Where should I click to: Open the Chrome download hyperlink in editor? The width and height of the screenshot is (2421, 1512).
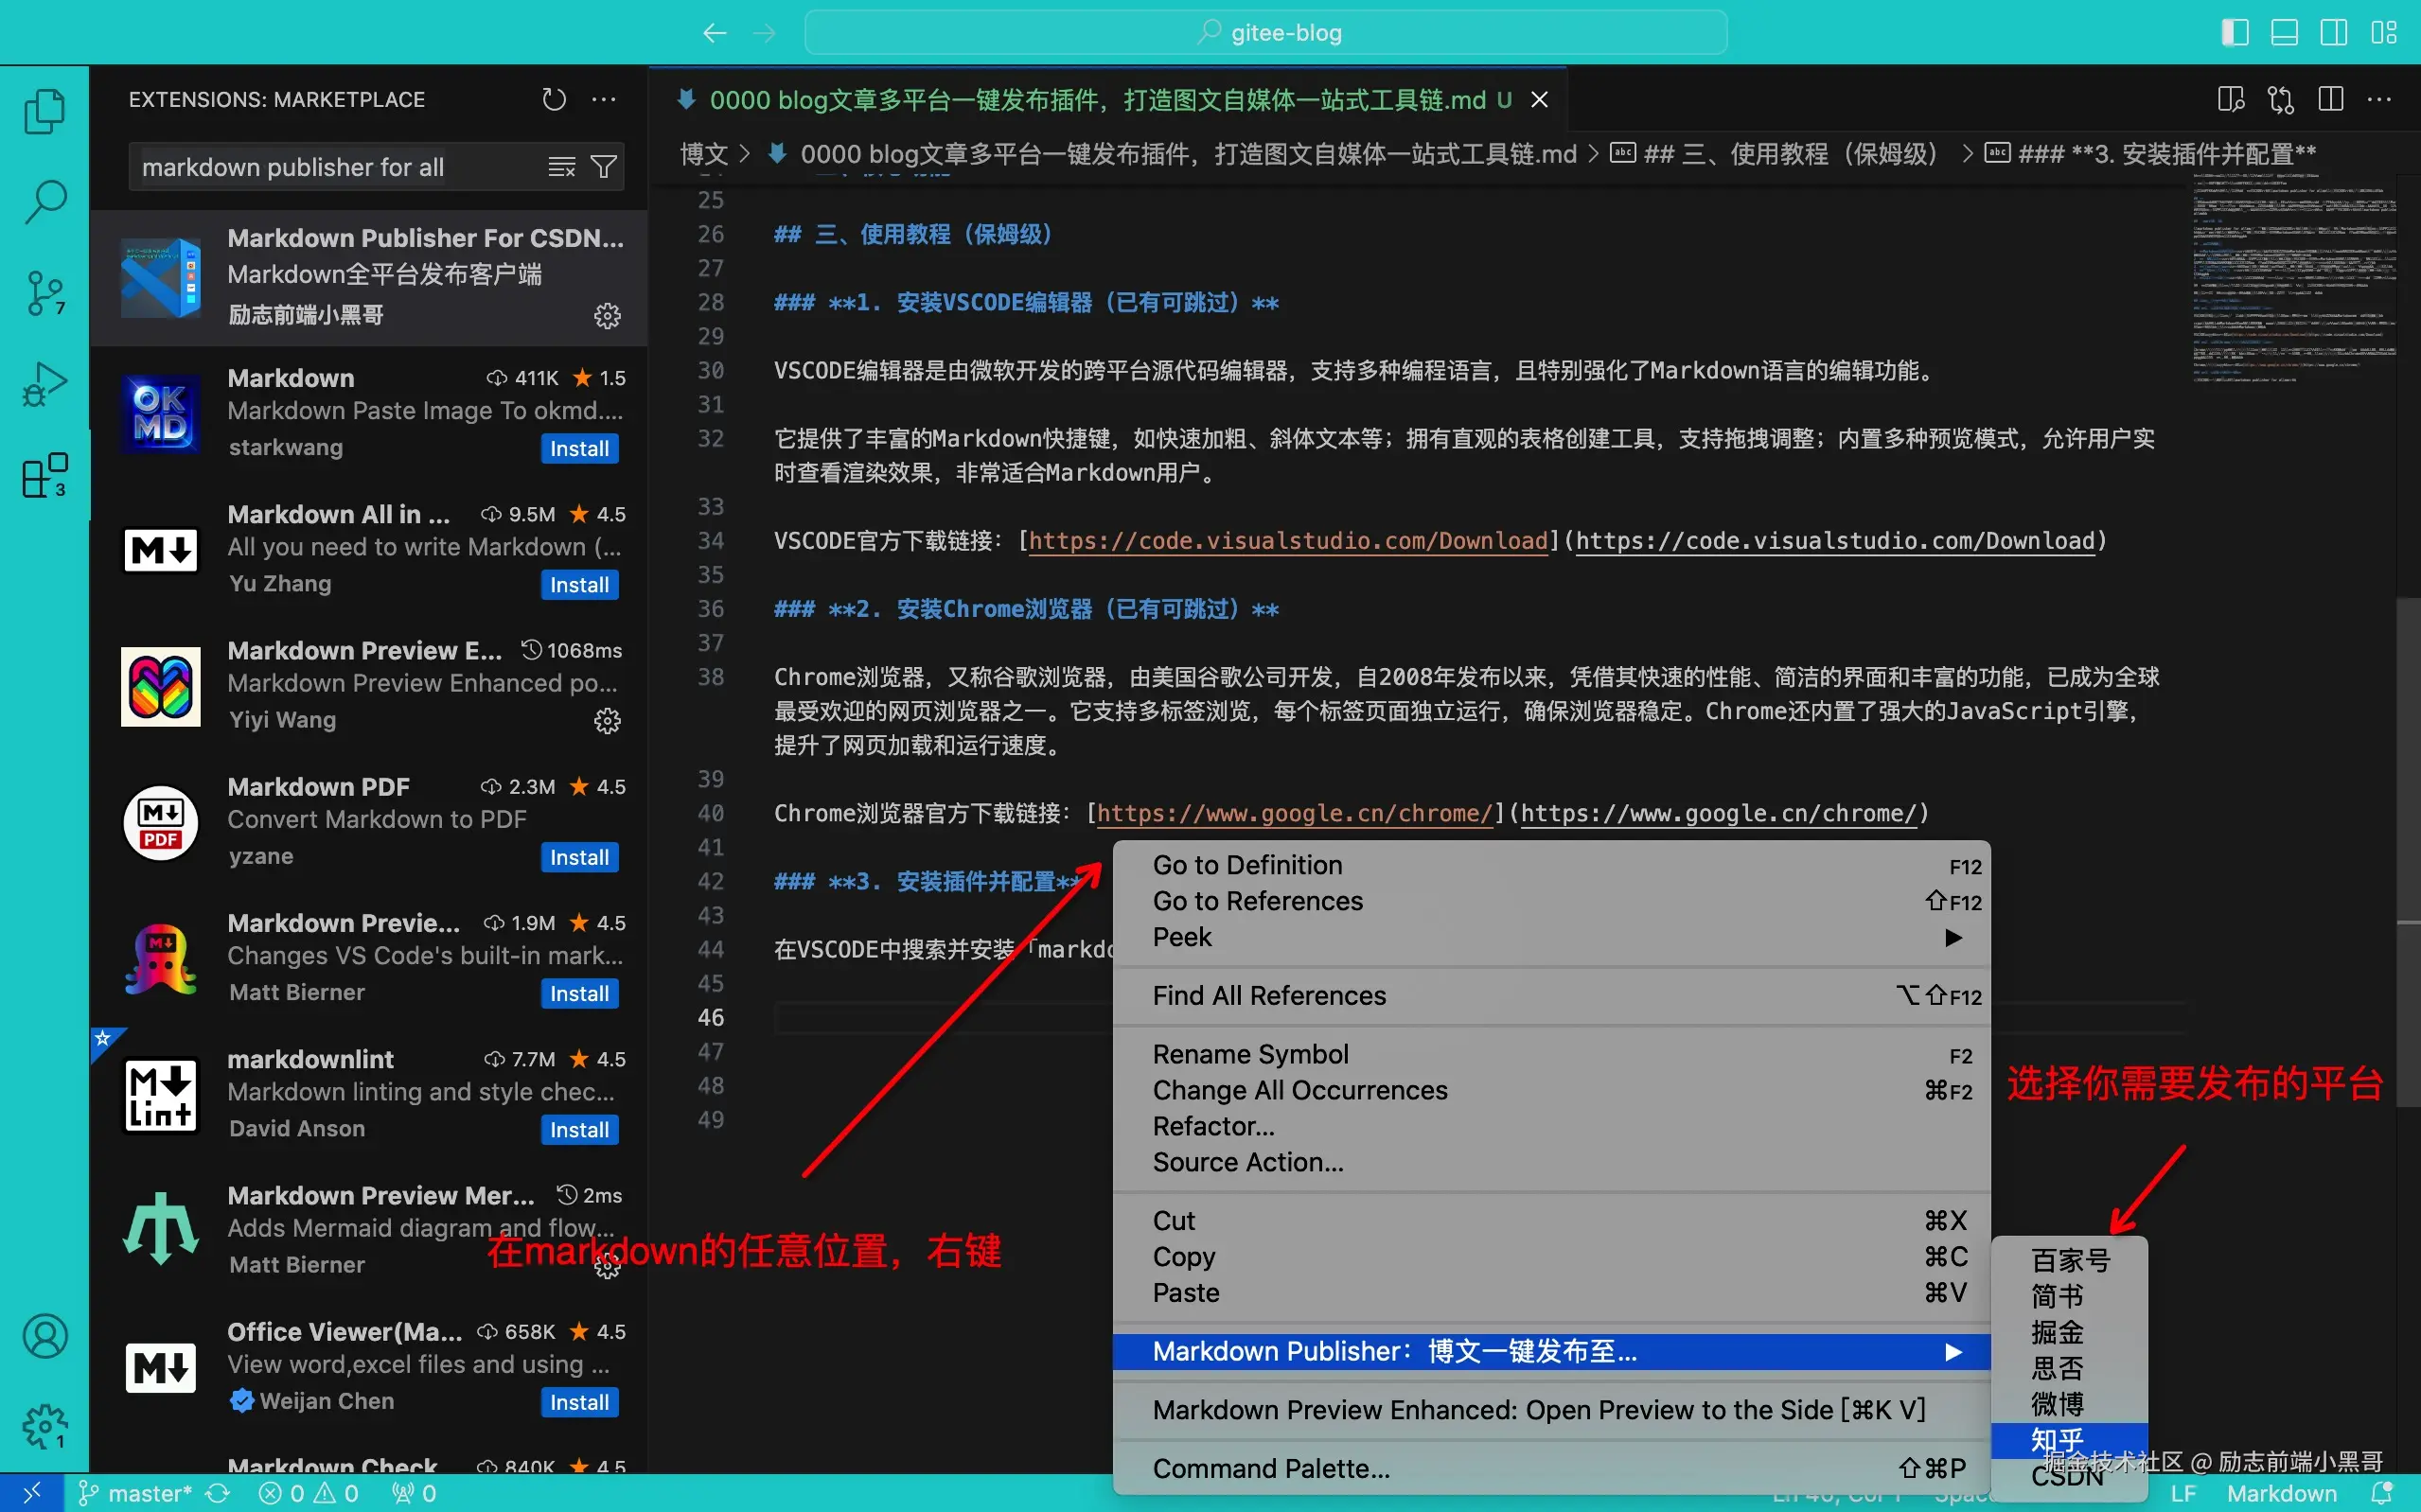pos(1294,813)
